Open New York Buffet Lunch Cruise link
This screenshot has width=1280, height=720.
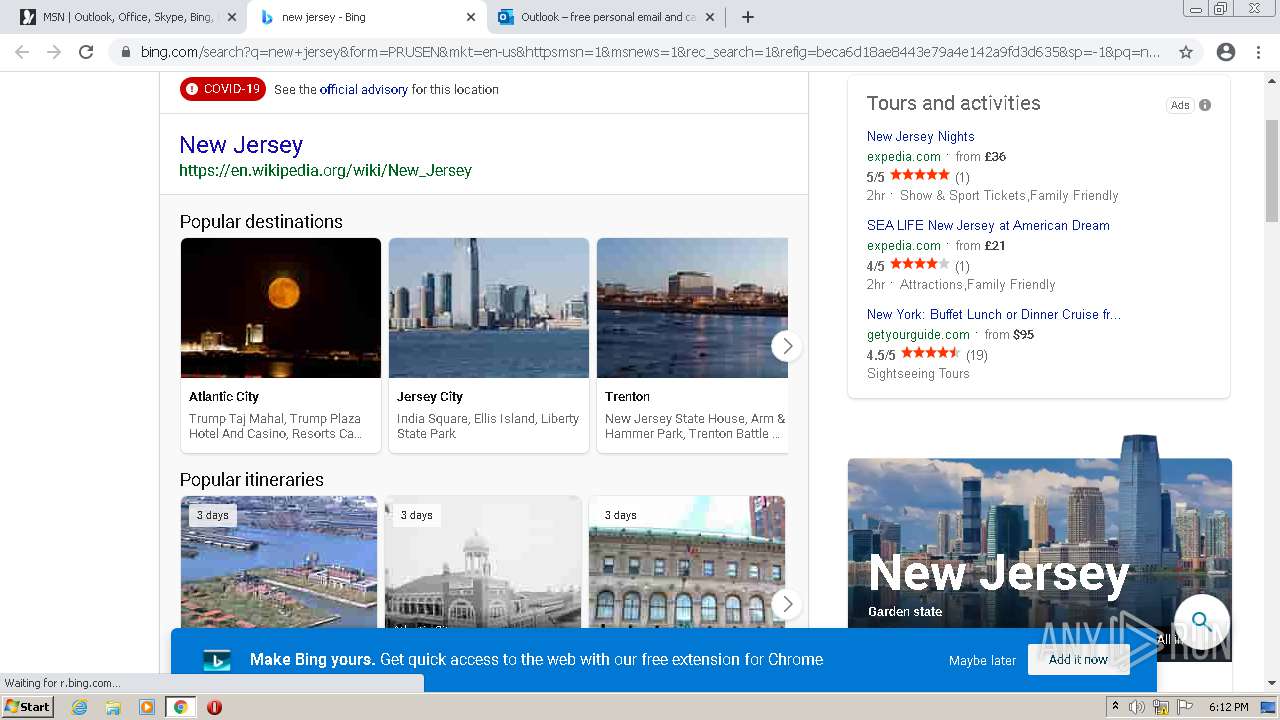(x=994, y=314)
